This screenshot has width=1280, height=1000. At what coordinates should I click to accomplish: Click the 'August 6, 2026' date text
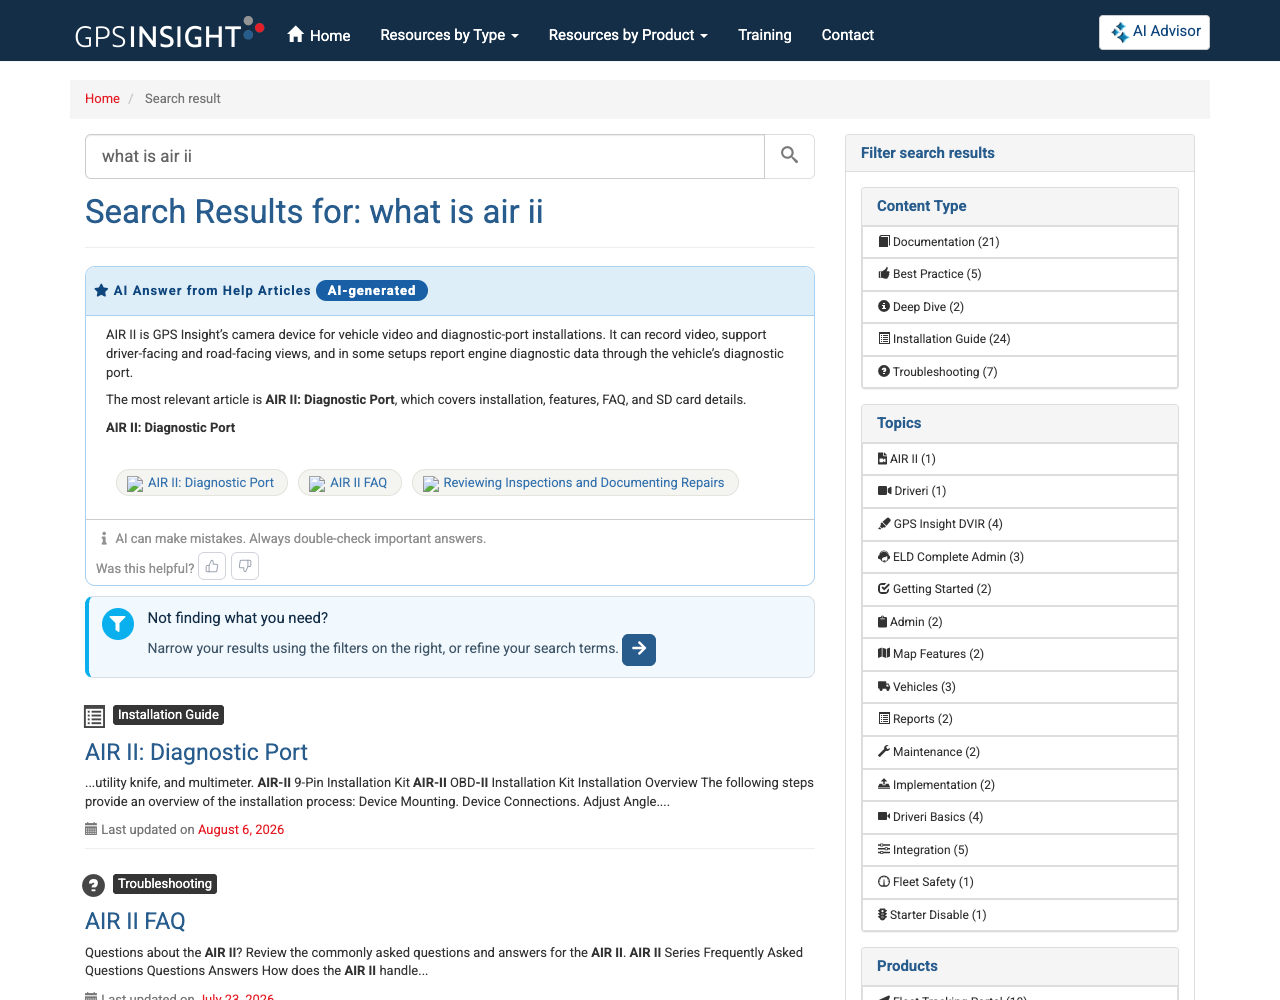[241, 830]
